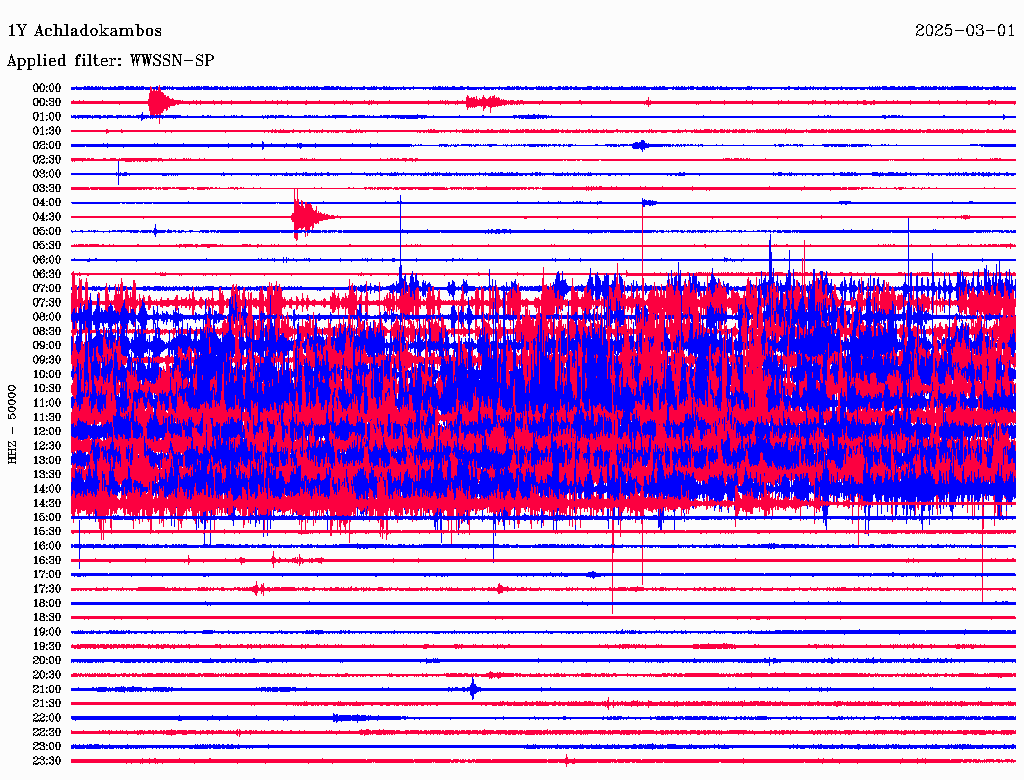This screenshot has height=780, width=1024.
Task: Click the 20:30 time label
Action: coord(47,675)
